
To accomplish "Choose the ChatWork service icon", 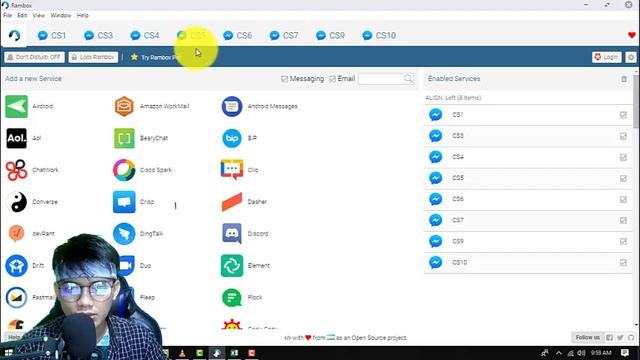I will click(x=16, y=170).
